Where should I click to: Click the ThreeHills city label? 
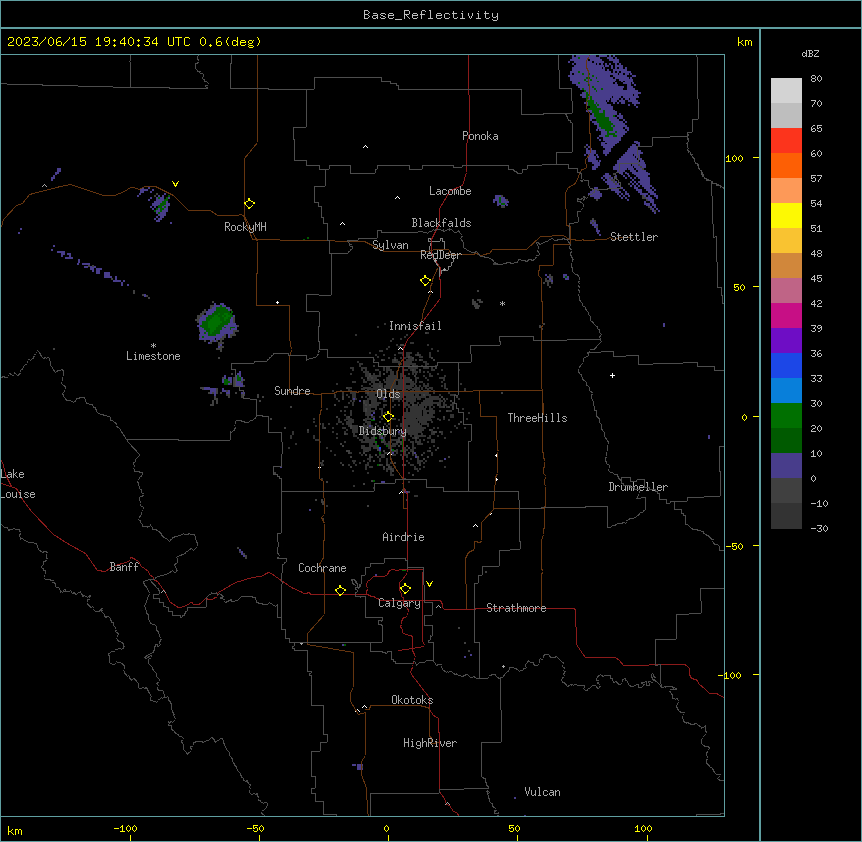537,418
